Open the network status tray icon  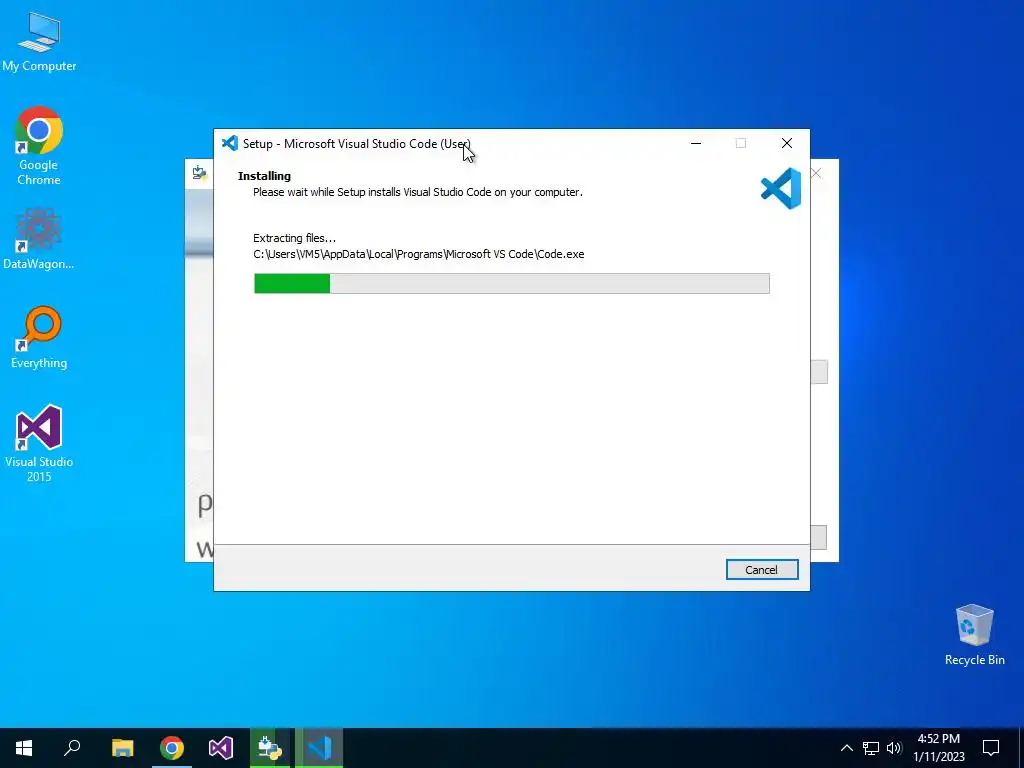871,748
